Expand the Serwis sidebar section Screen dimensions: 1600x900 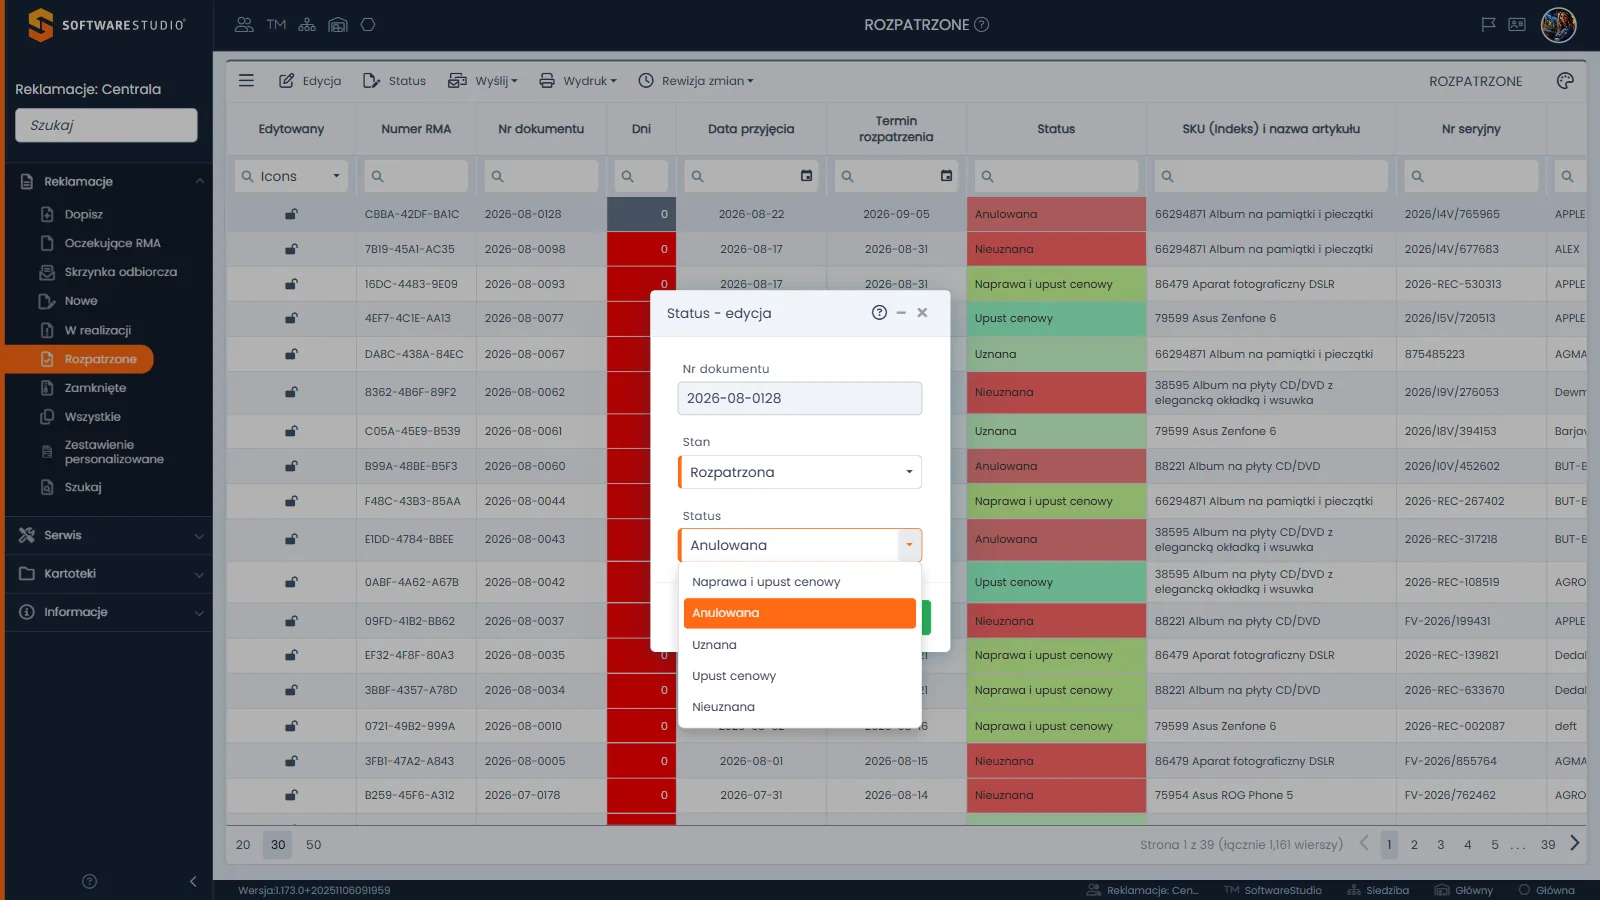(x=109, y=535)
